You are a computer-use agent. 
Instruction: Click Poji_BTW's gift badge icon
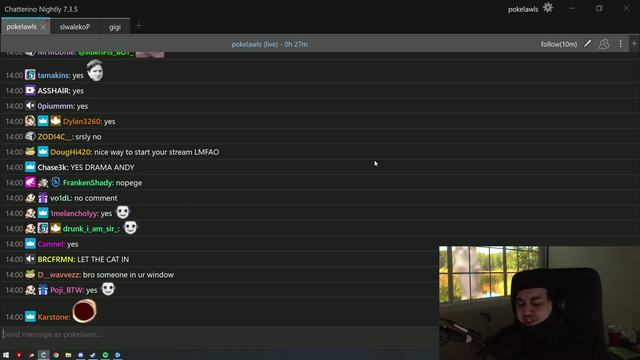(x=43, y=290)
